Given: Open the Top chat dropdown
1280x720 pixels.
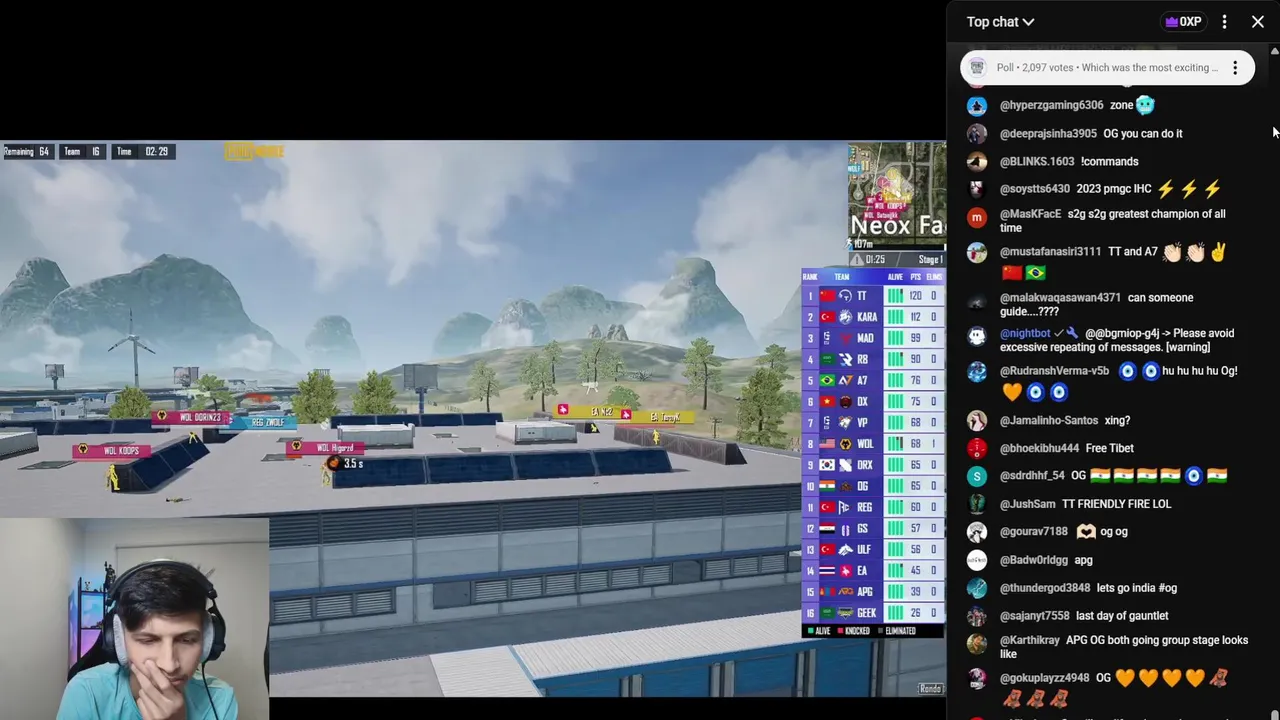Looking at the screenshot, I should click(1000, 22).
